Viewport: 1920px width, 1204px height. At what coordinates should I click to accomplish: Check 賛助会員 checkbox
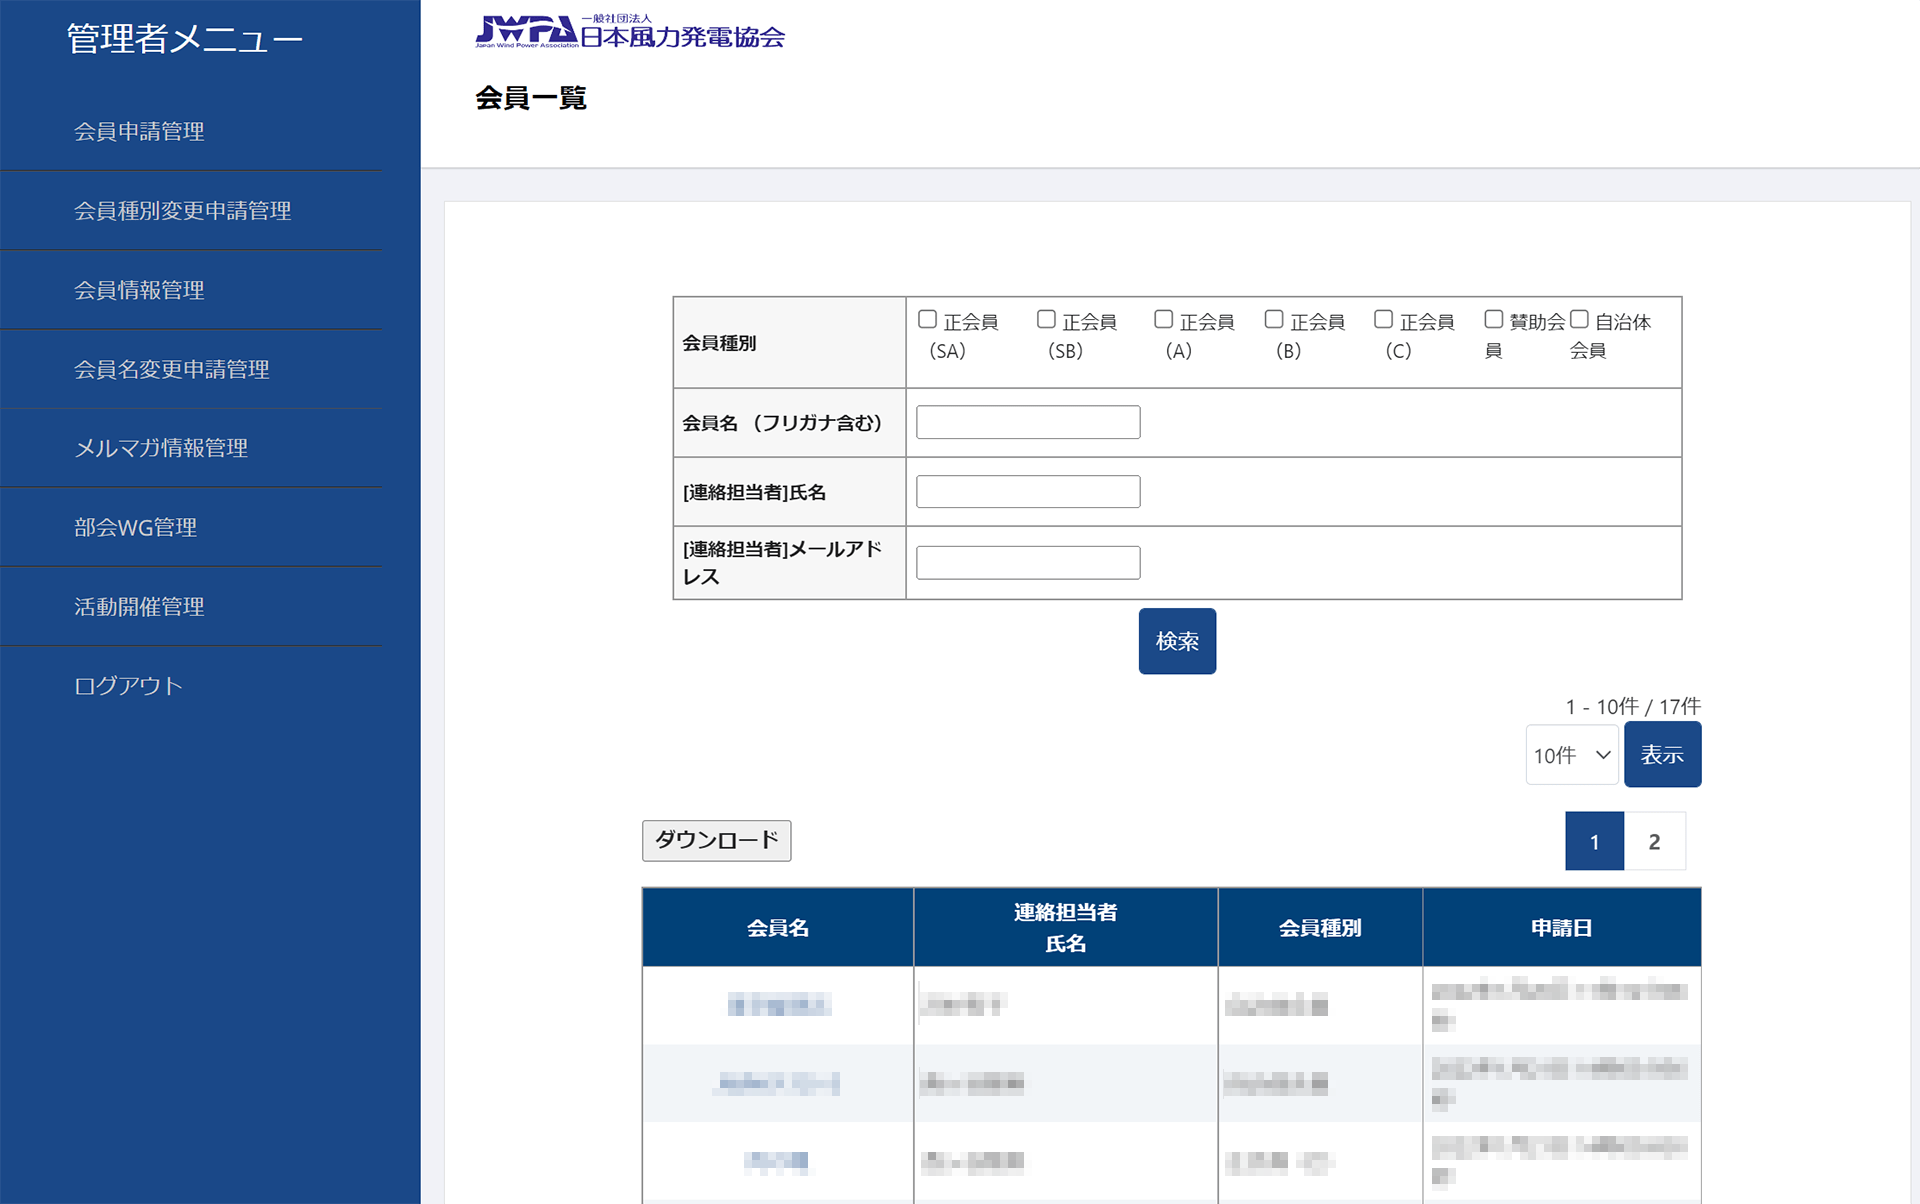coord(1494,319)
